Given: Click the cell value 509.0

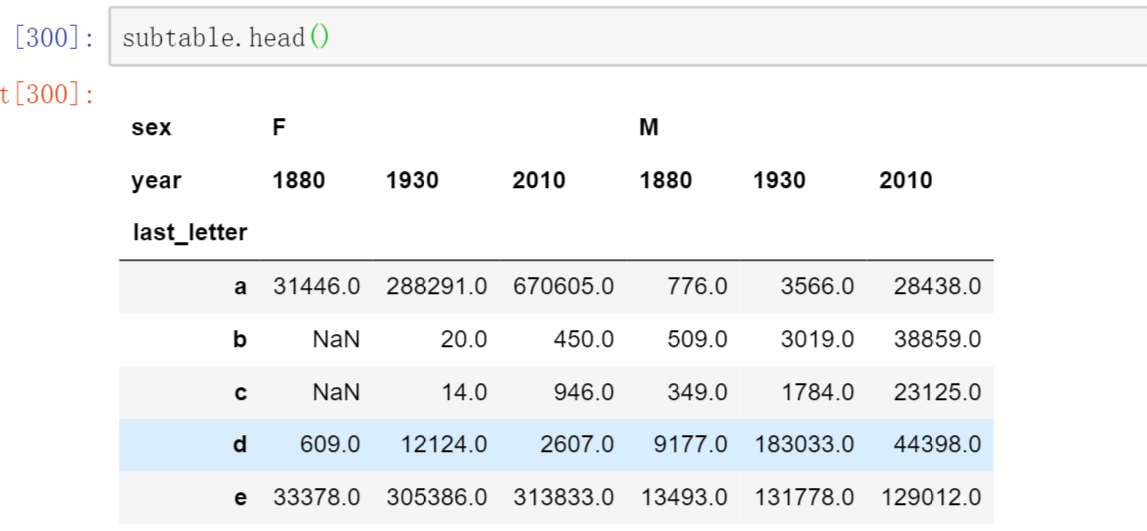Looking at the screenshot, I should (x=697, y=339).
